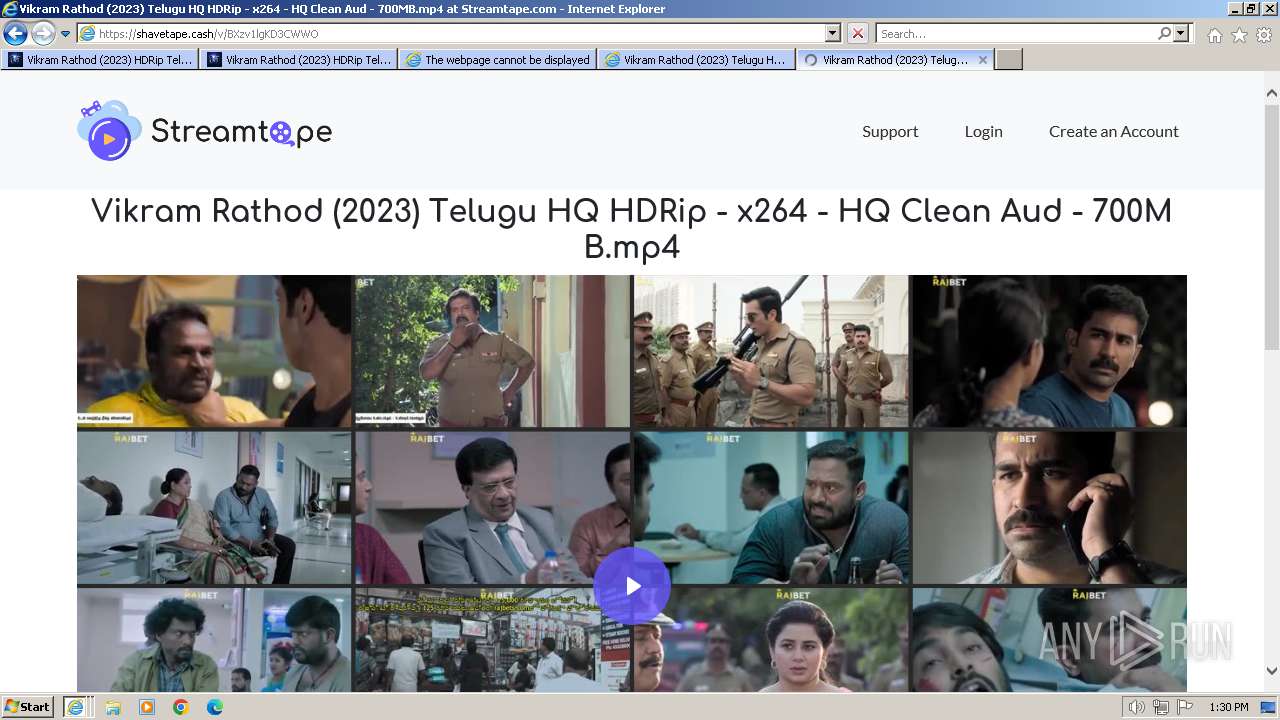The image size is (1280, 720).
Task: Click Internet Explorer taskbar icon
Action: click(75, 707)
